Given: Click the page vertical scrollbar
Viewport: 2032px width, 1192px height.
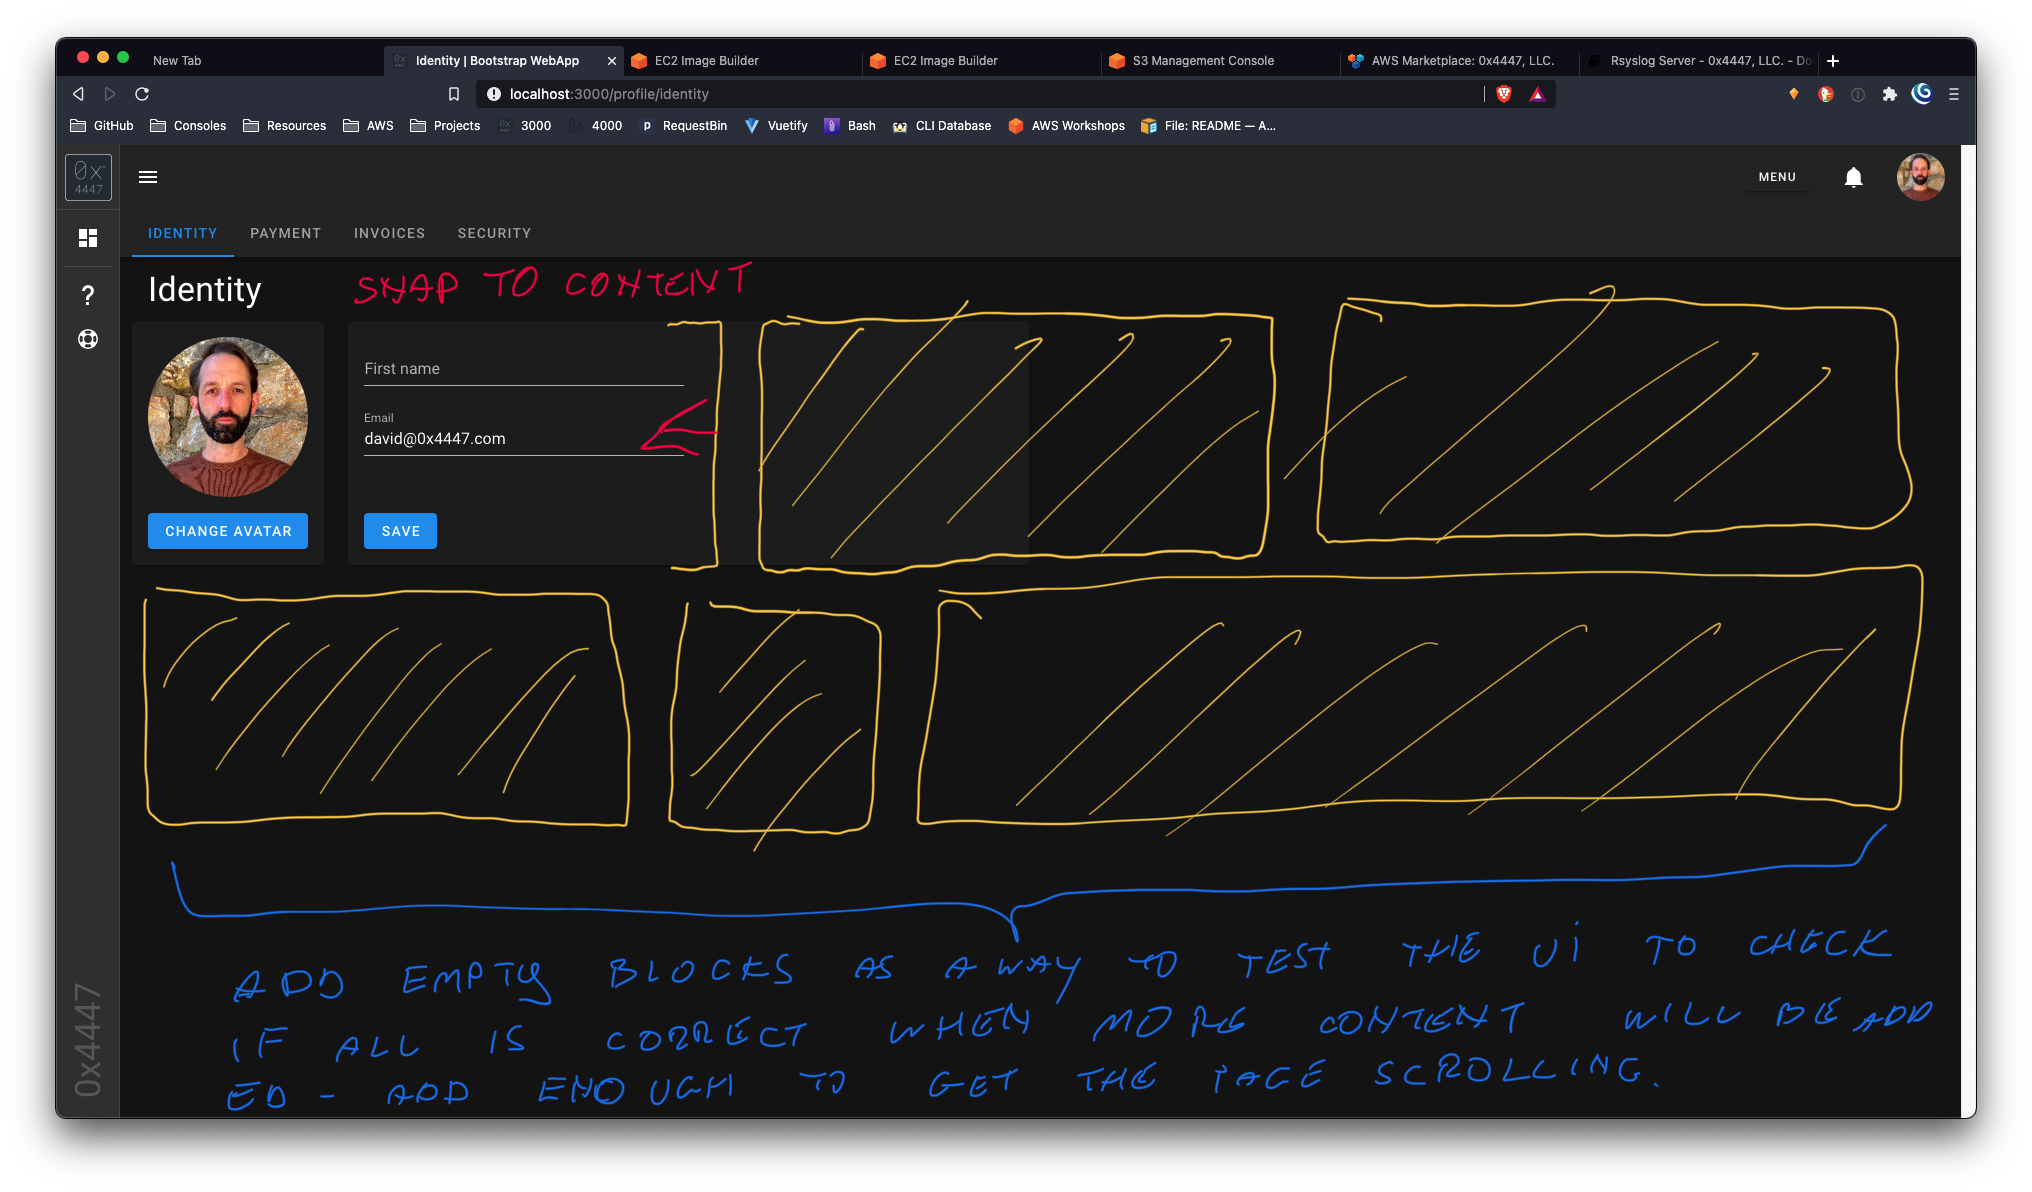Looking at the screenshot, I should pyautogui.click(x=1968, y=631).
